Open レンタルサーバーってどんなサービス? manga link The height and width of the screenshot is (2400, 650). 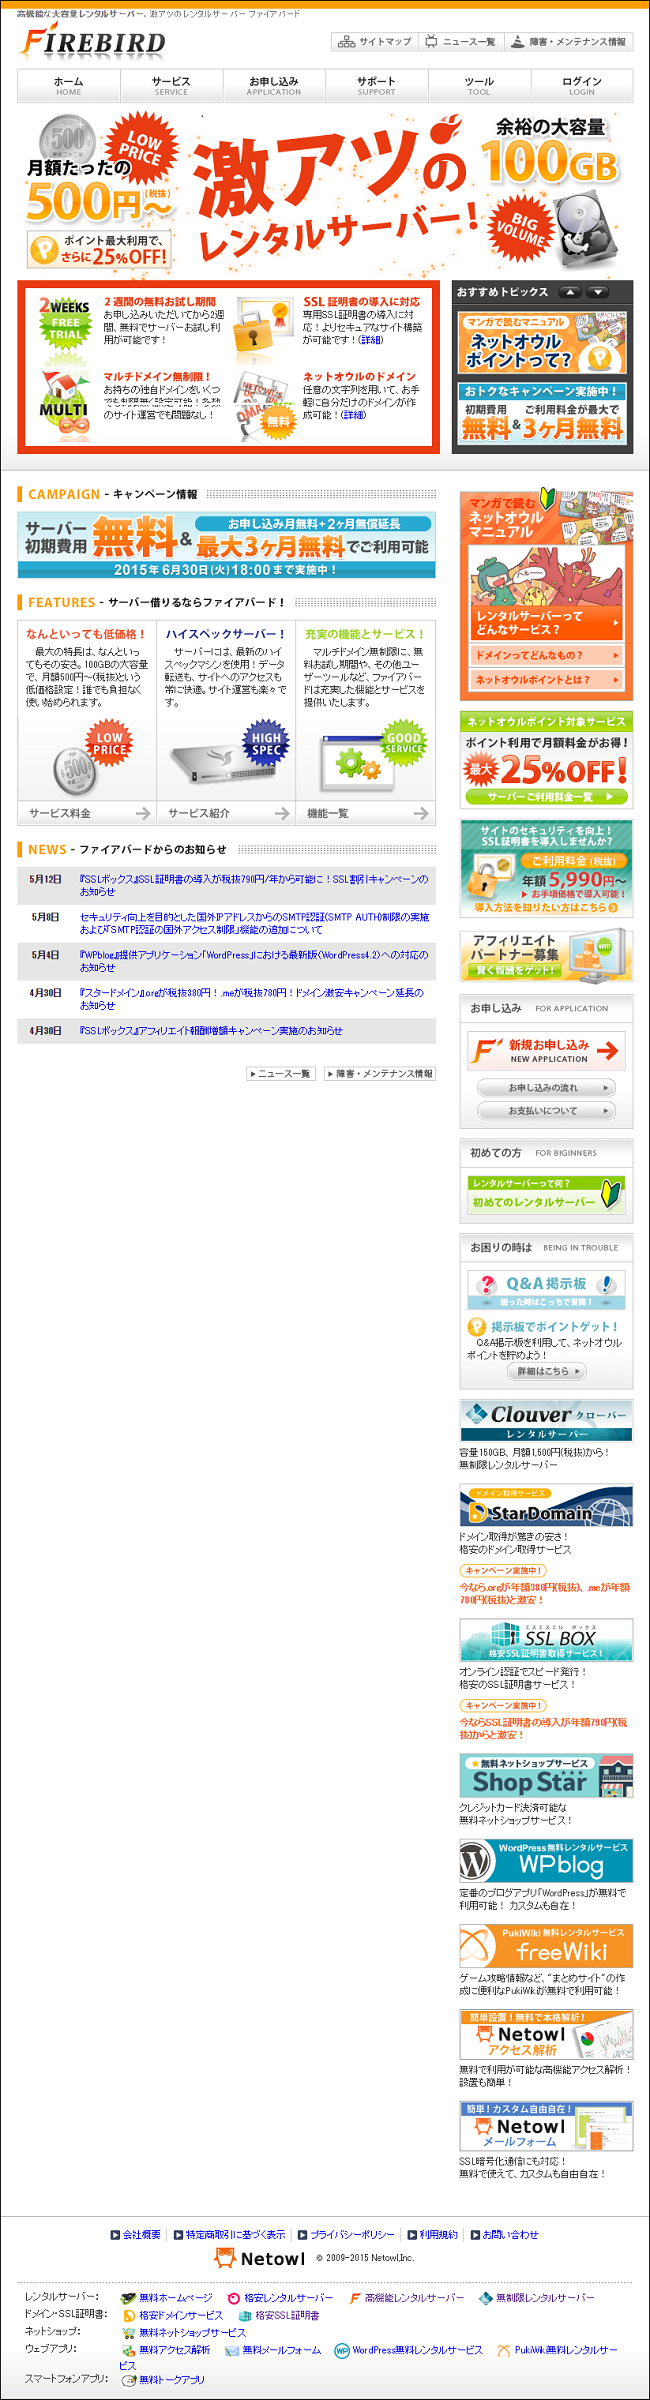tap(547, 623)
